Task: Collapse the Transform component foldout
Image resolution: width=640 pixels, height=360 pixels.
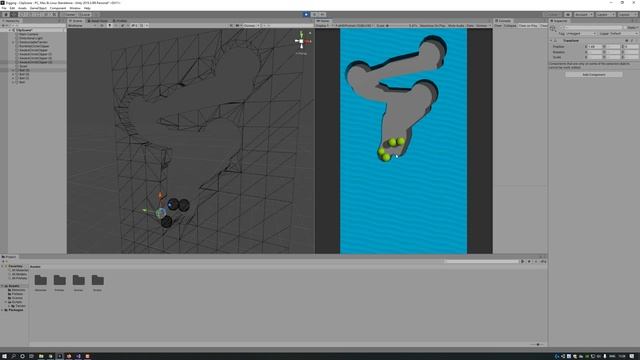Action: tap(551, 41)
